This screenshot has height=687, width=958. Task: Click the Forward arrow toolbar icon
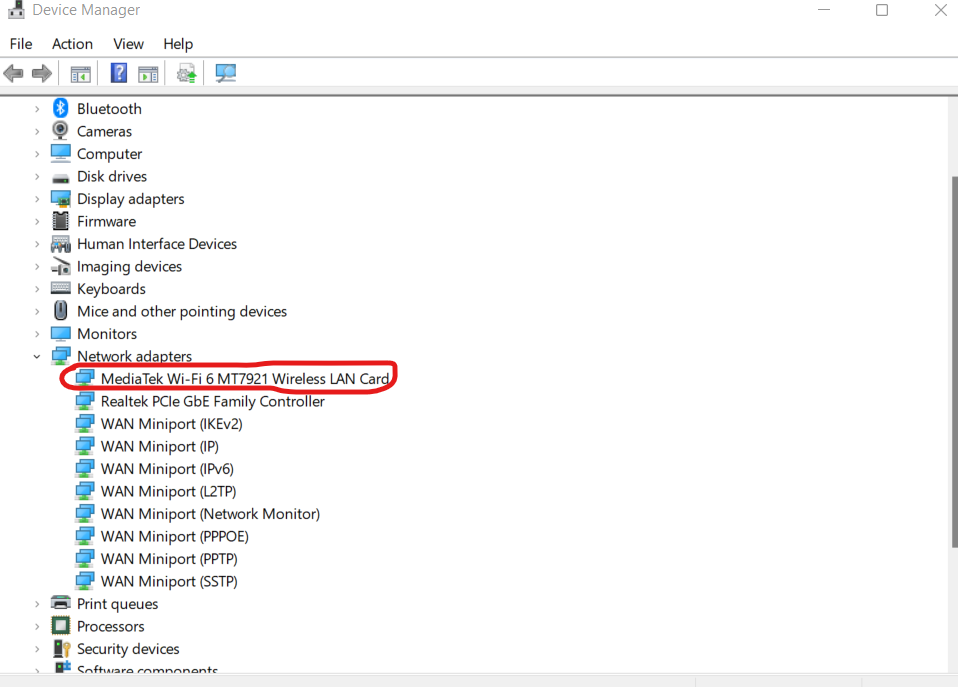(42, 74)
